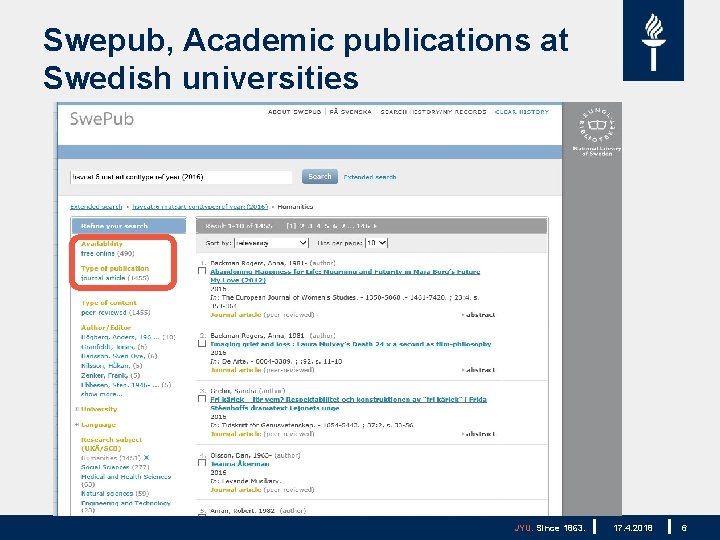
Task: Click the slide date 17.4.2018 in footer
Action: click(632, 528)
